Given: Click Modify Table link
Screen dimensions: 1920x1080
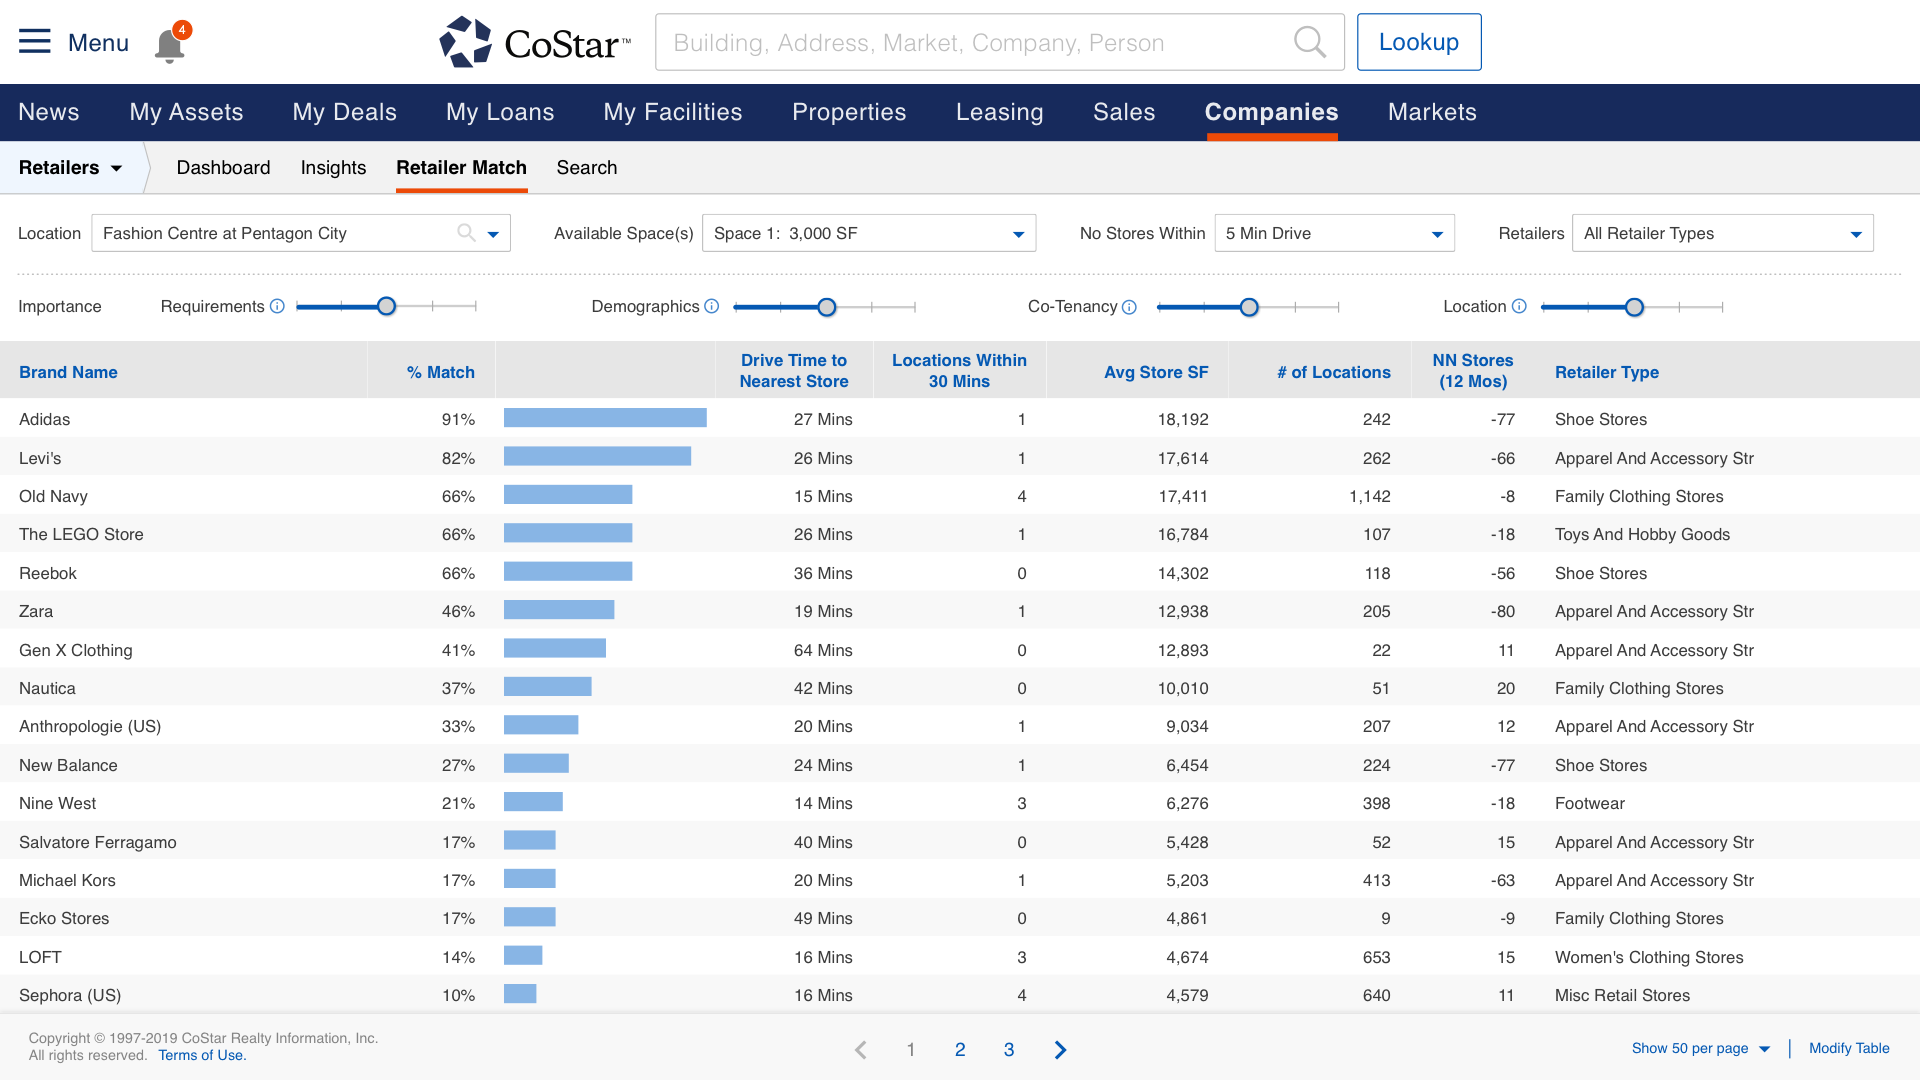Looking at the screenshot, I should coord(1849,1048).
